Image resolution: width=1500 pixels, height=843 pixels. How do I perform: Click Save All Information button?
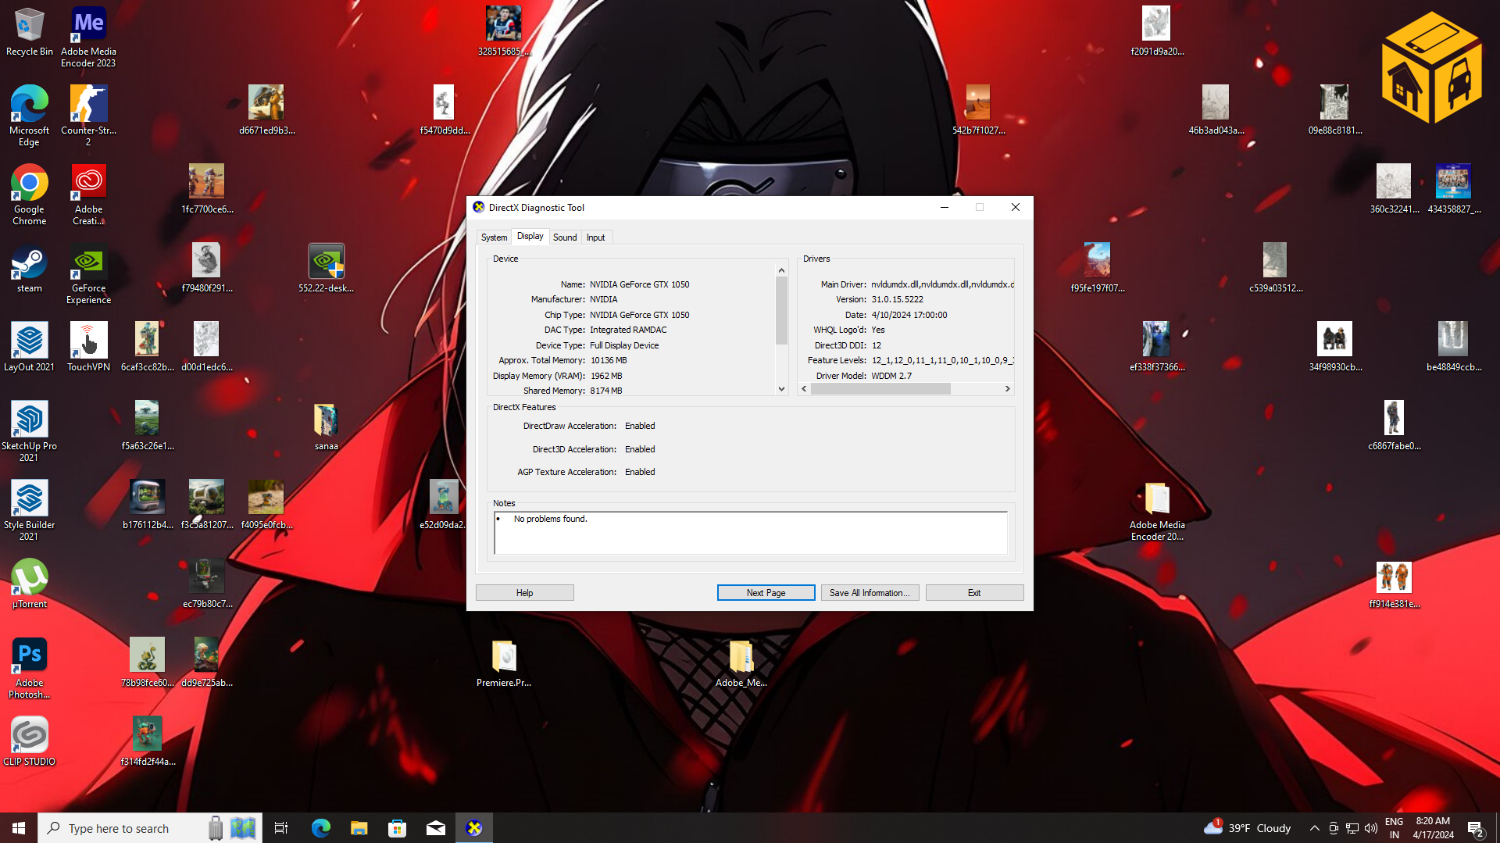[x=870, y=593]
